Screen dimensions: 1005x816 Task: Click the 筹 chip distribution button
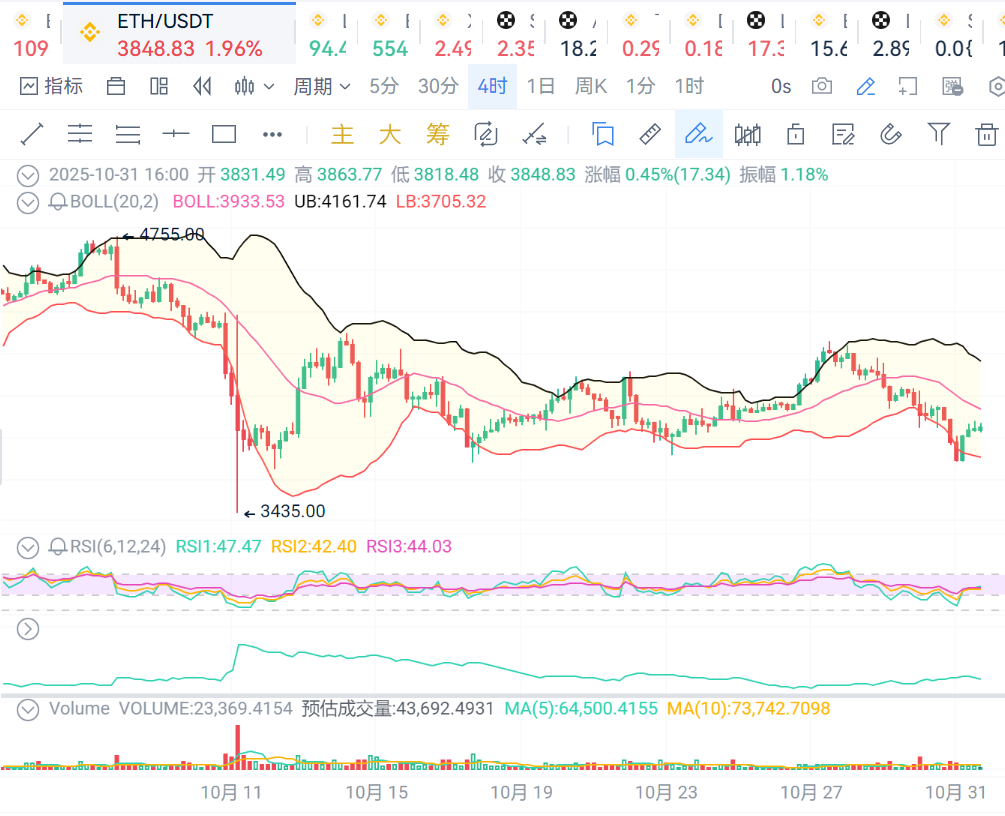point(437,134)
